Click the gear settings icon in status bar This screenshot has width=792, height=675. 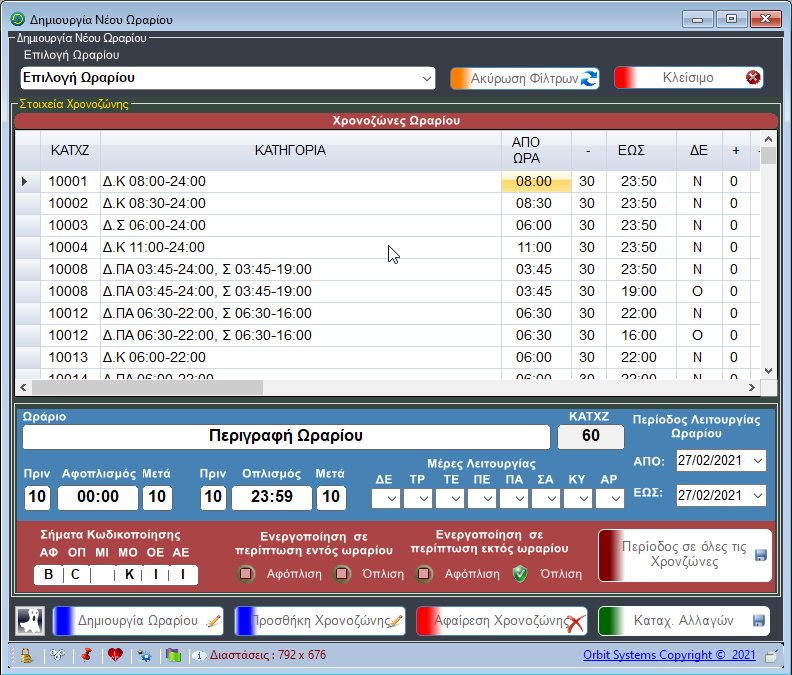click(x=145, y=656)
